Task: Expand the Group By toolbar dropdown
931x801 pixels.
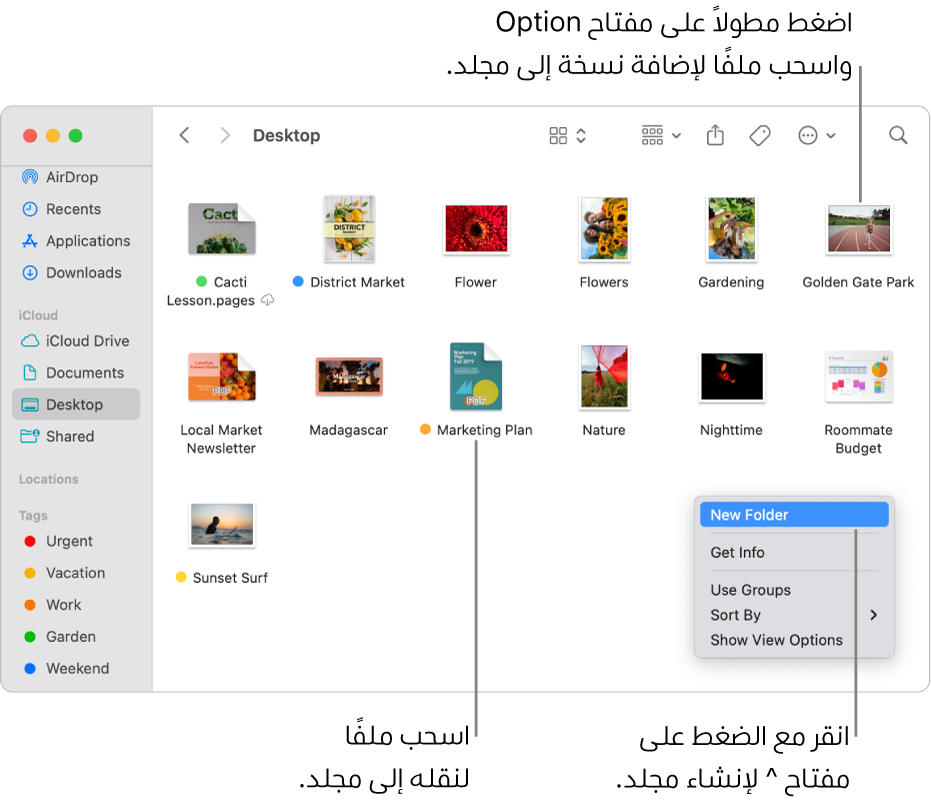Action: [x=661, y=135]
